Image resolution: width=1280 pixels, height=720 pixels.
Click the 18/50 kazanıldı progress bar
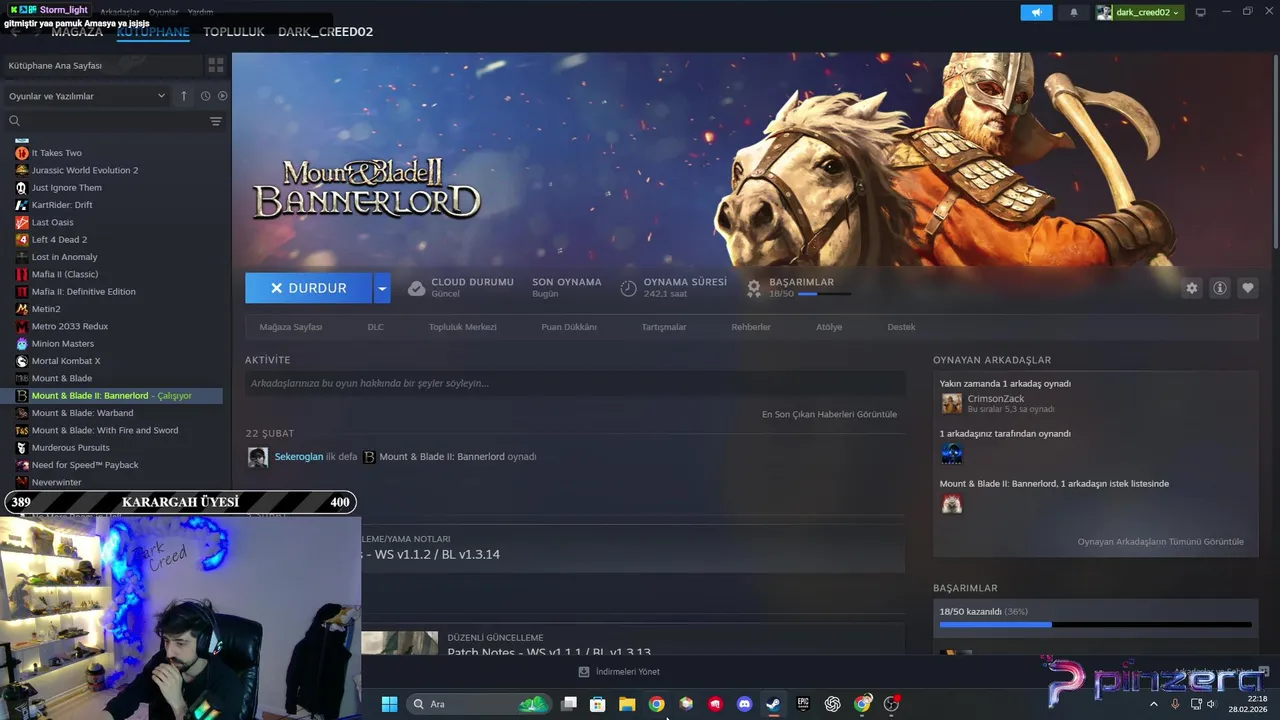pyautogui.click(x=1095, y=625)
